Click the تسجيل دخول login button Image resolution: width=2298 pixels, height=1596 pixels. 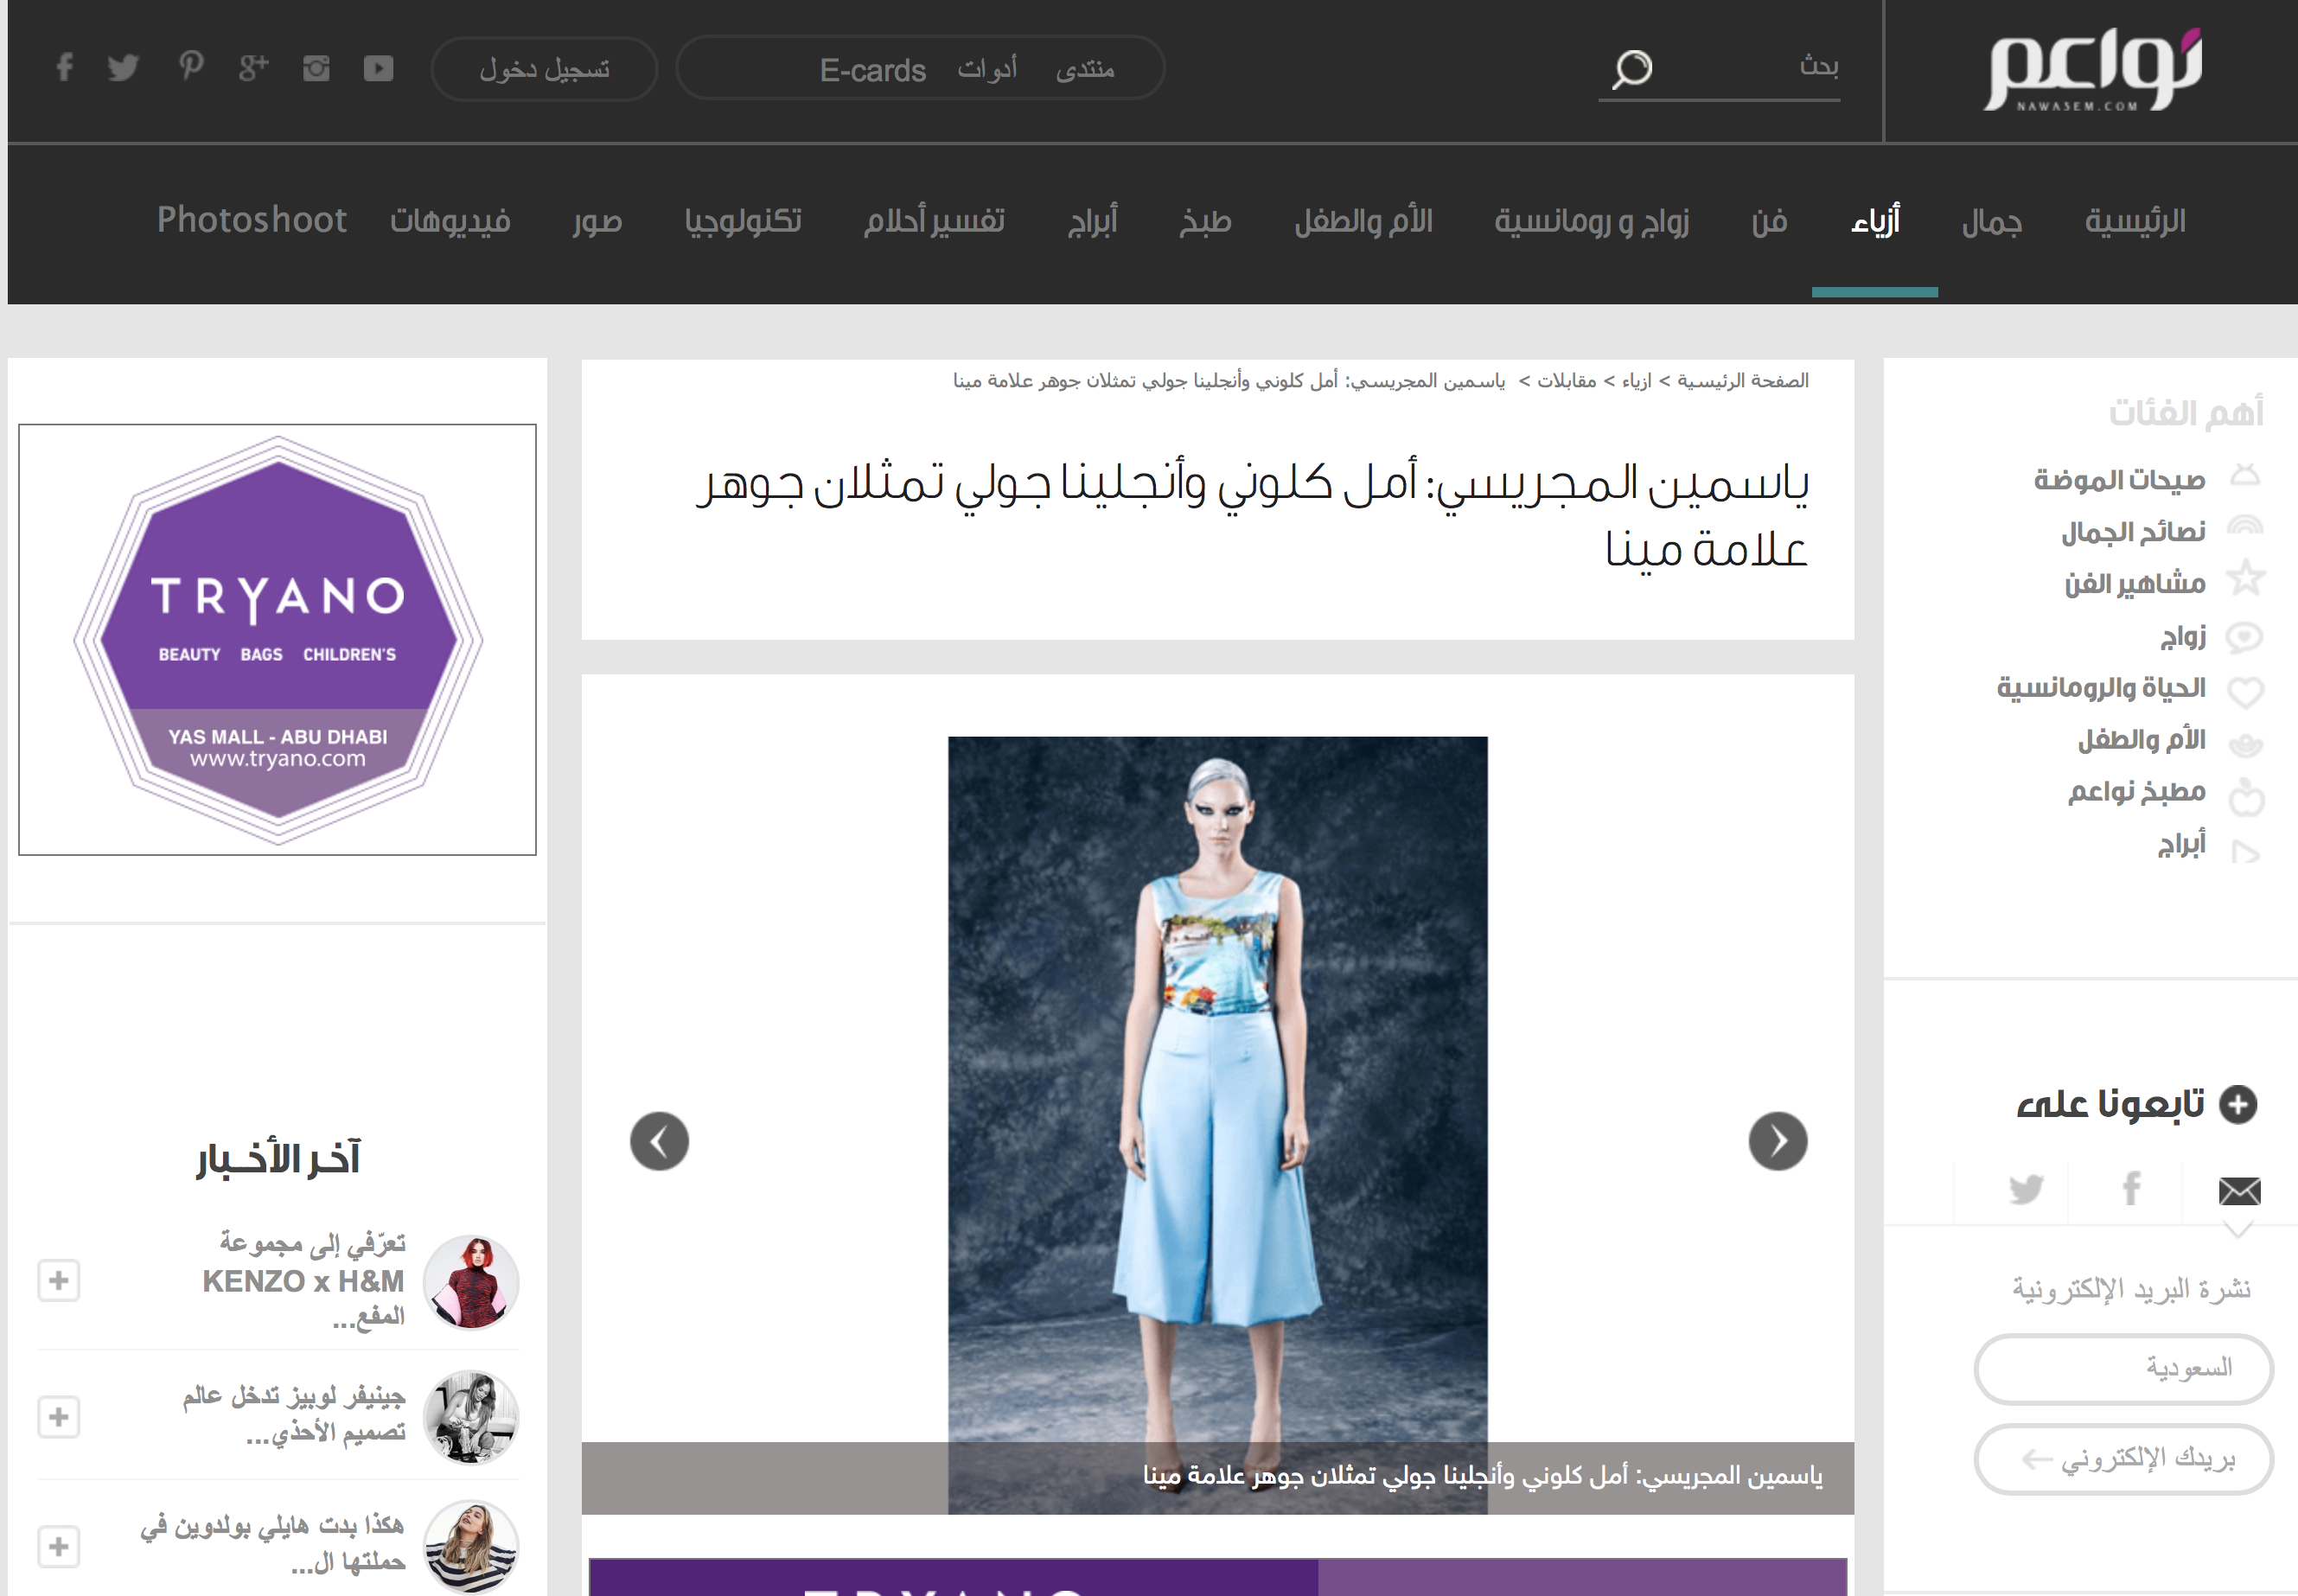click(x=544, y=69)
